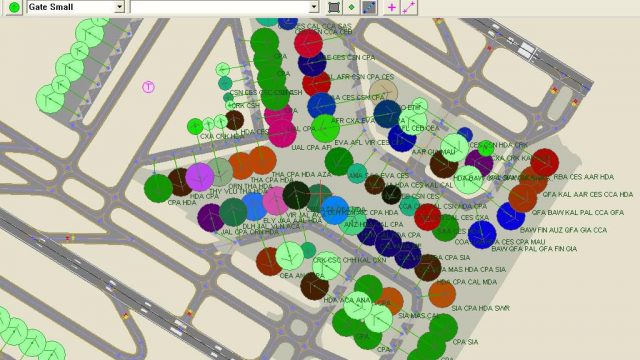This screenshot has width=640, height=360.
Task: Click the label UAL CPA AFL
Action: [x=311, y=147]
